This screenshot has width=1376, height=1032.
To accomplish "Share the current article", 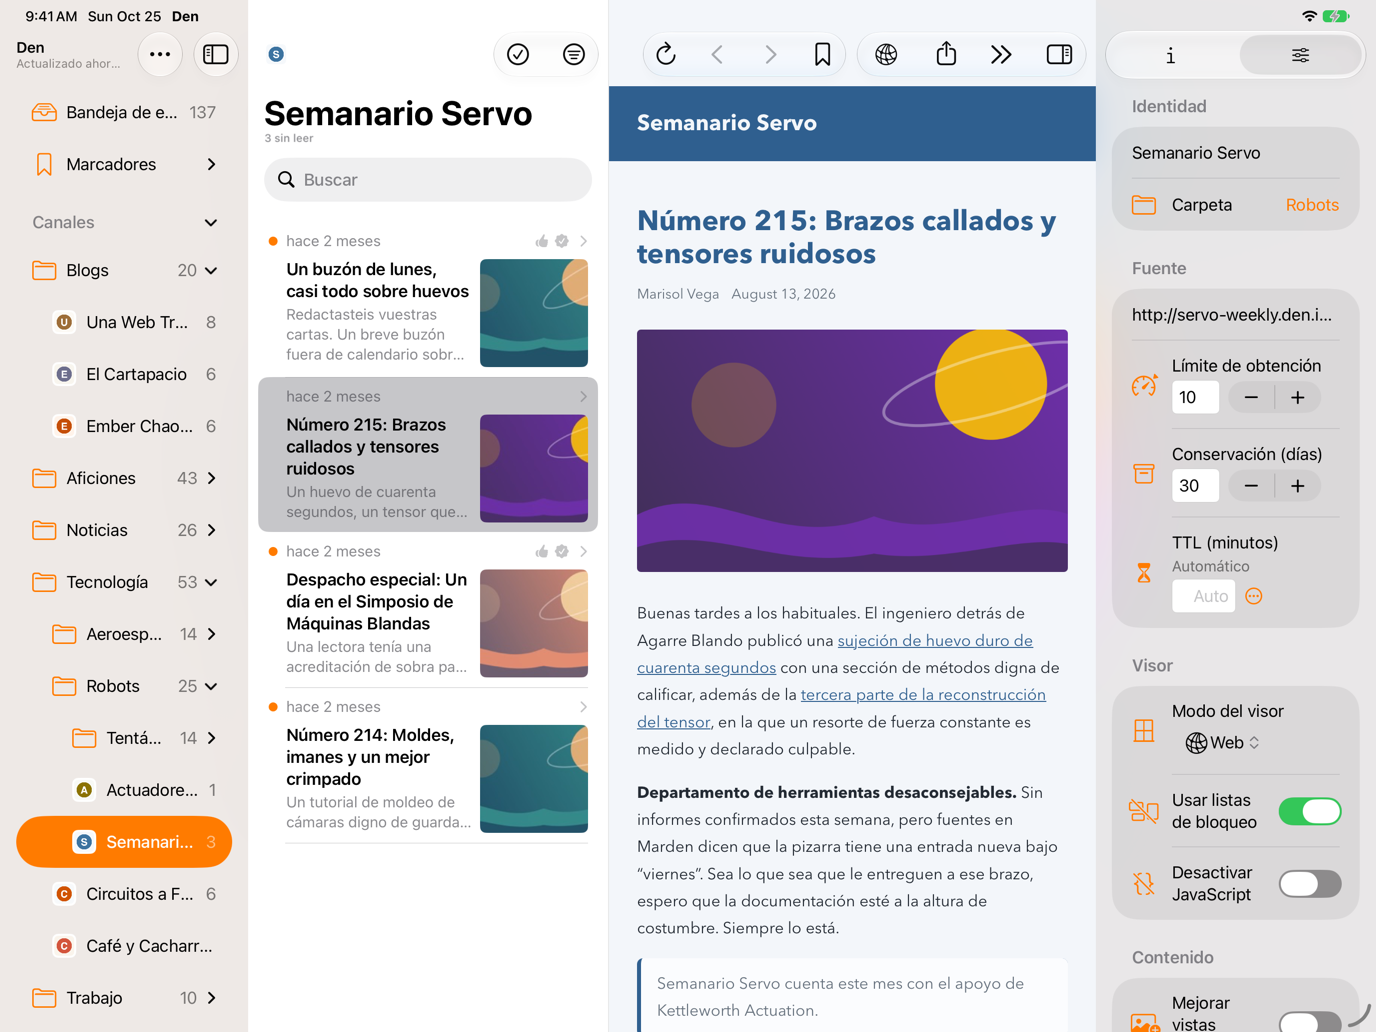I will tap(946, 55).
